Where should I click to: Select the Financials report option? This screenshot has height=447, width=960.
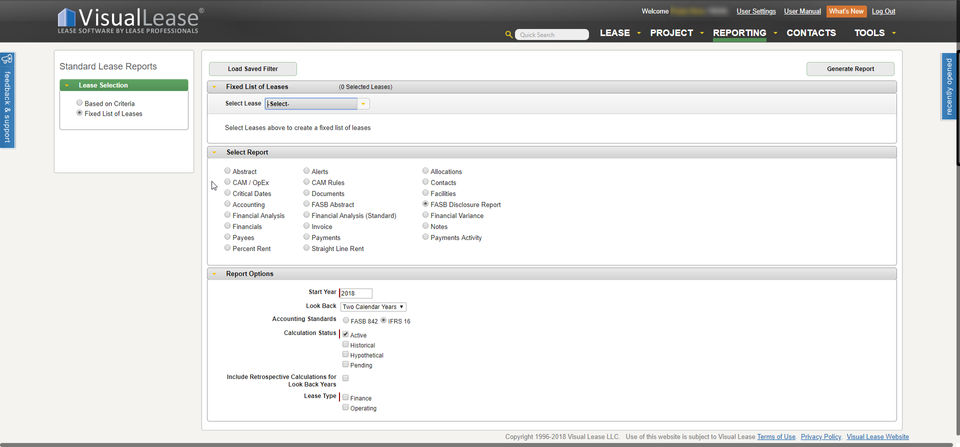(x=228, y=227)
